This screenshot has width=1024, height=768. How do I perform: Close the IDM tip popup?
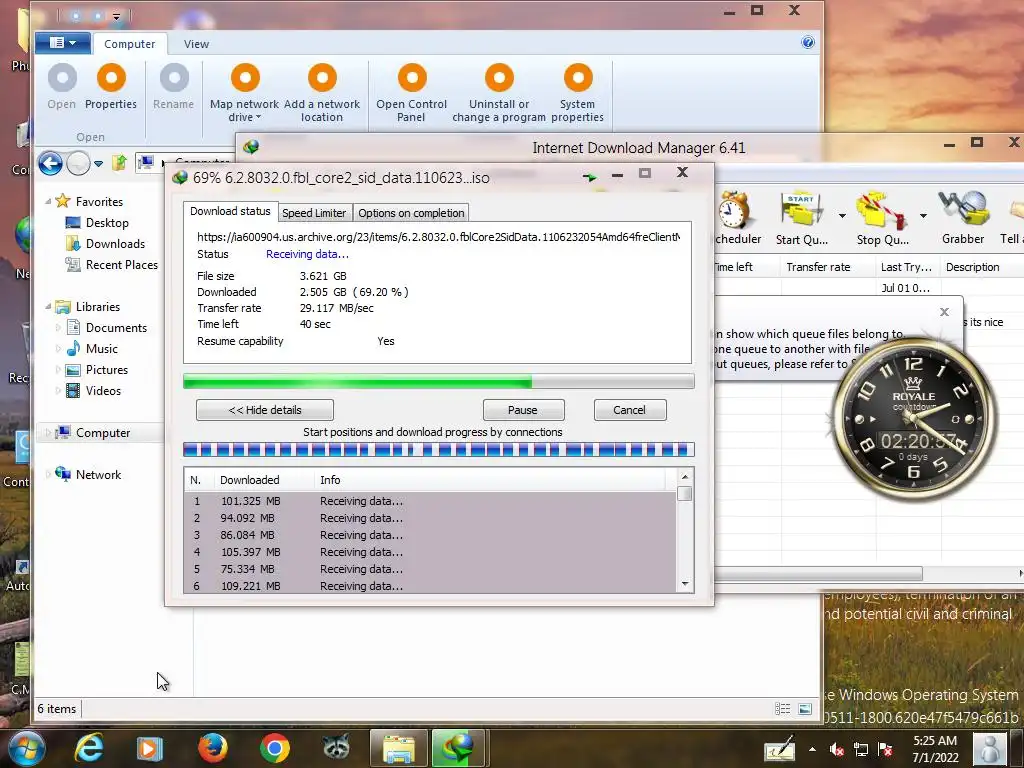[x=944, y=312]
